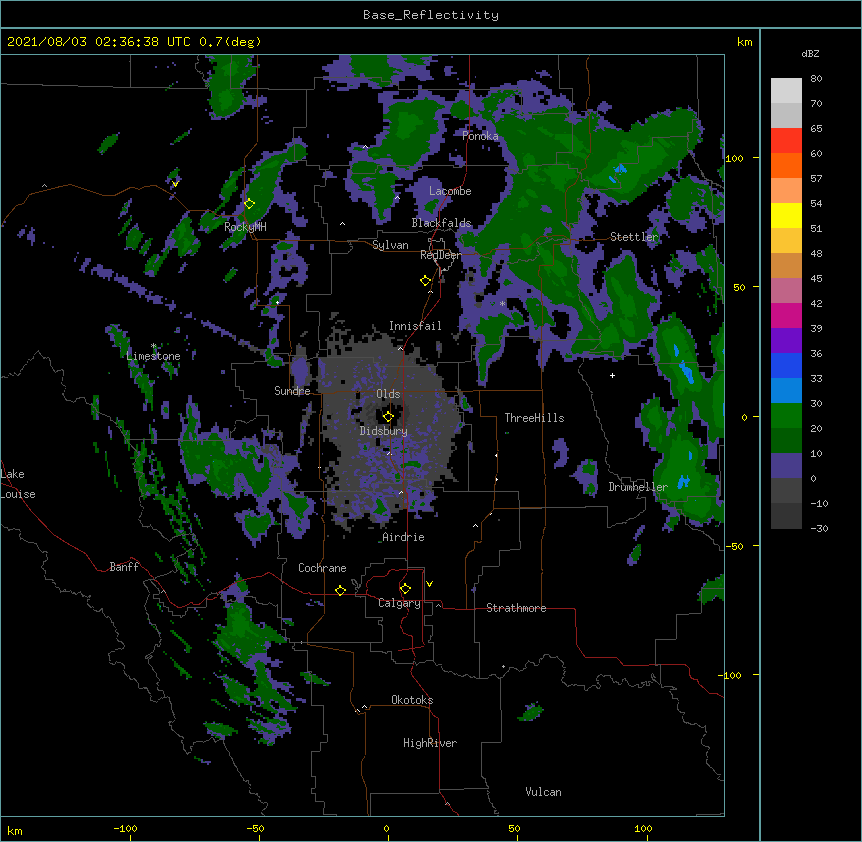
Task: Click the Sylvan town label
Action: (x=390, y=245)
